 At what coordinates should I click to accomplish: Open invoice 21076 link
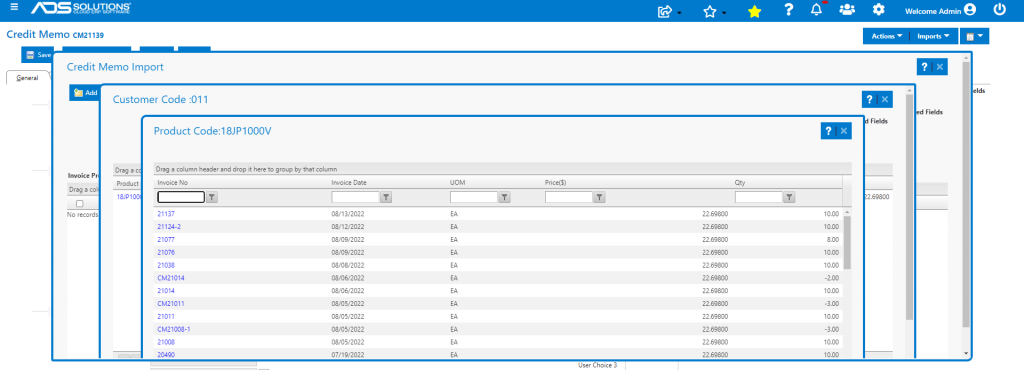166,252
